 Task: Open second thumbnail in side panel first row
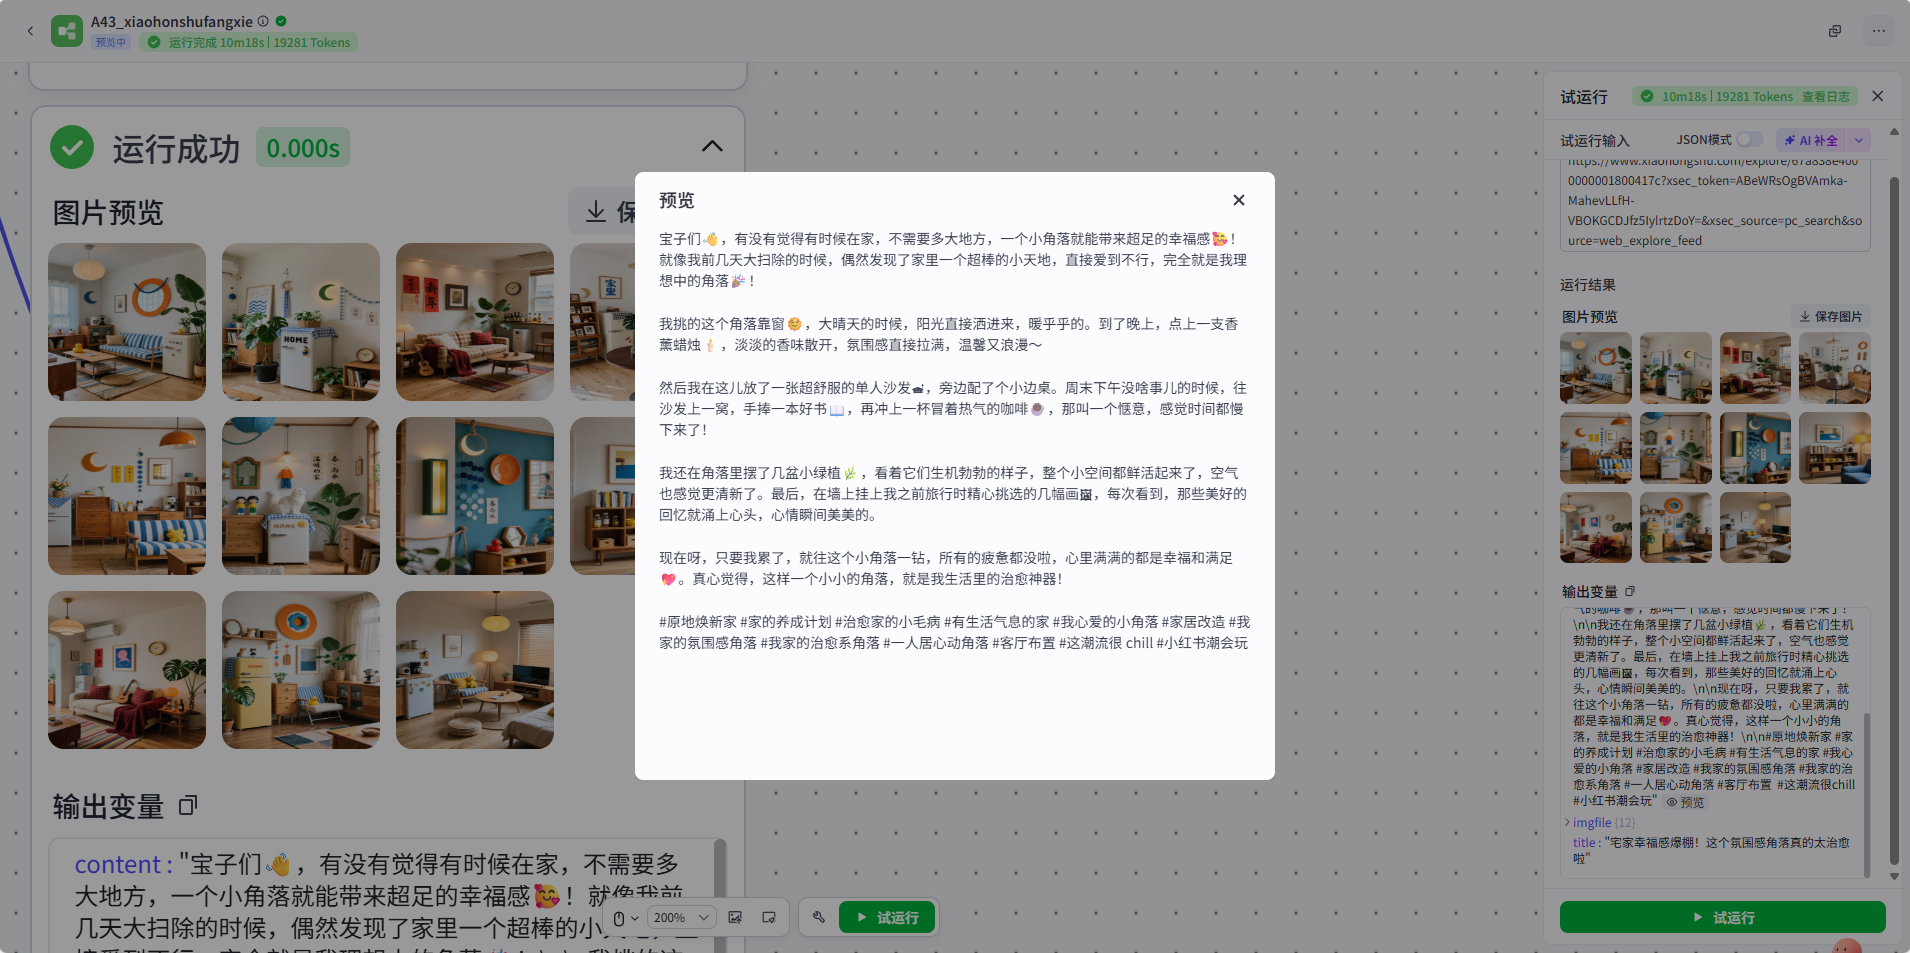point(1676,368)
